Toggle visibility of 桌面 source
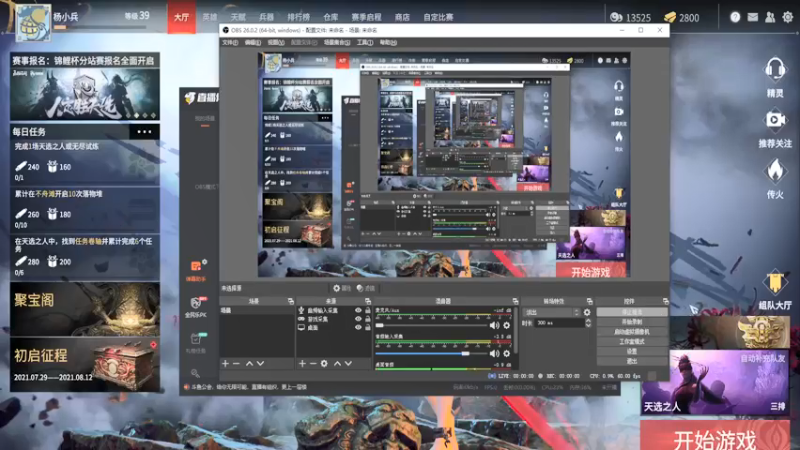 [x=358, y=328]
